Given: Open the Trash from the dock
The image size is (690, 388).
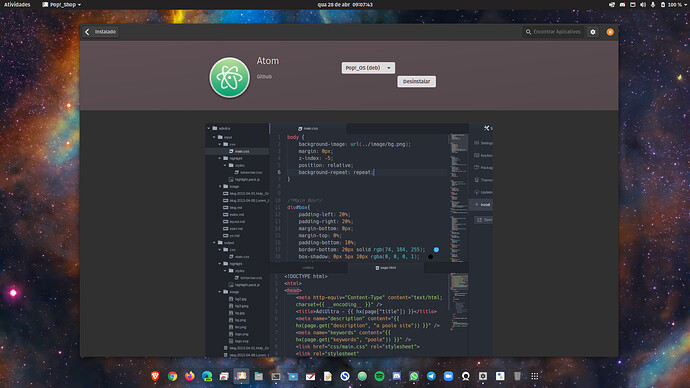Looking at the screenshot, I should click(x=518, y=376).
